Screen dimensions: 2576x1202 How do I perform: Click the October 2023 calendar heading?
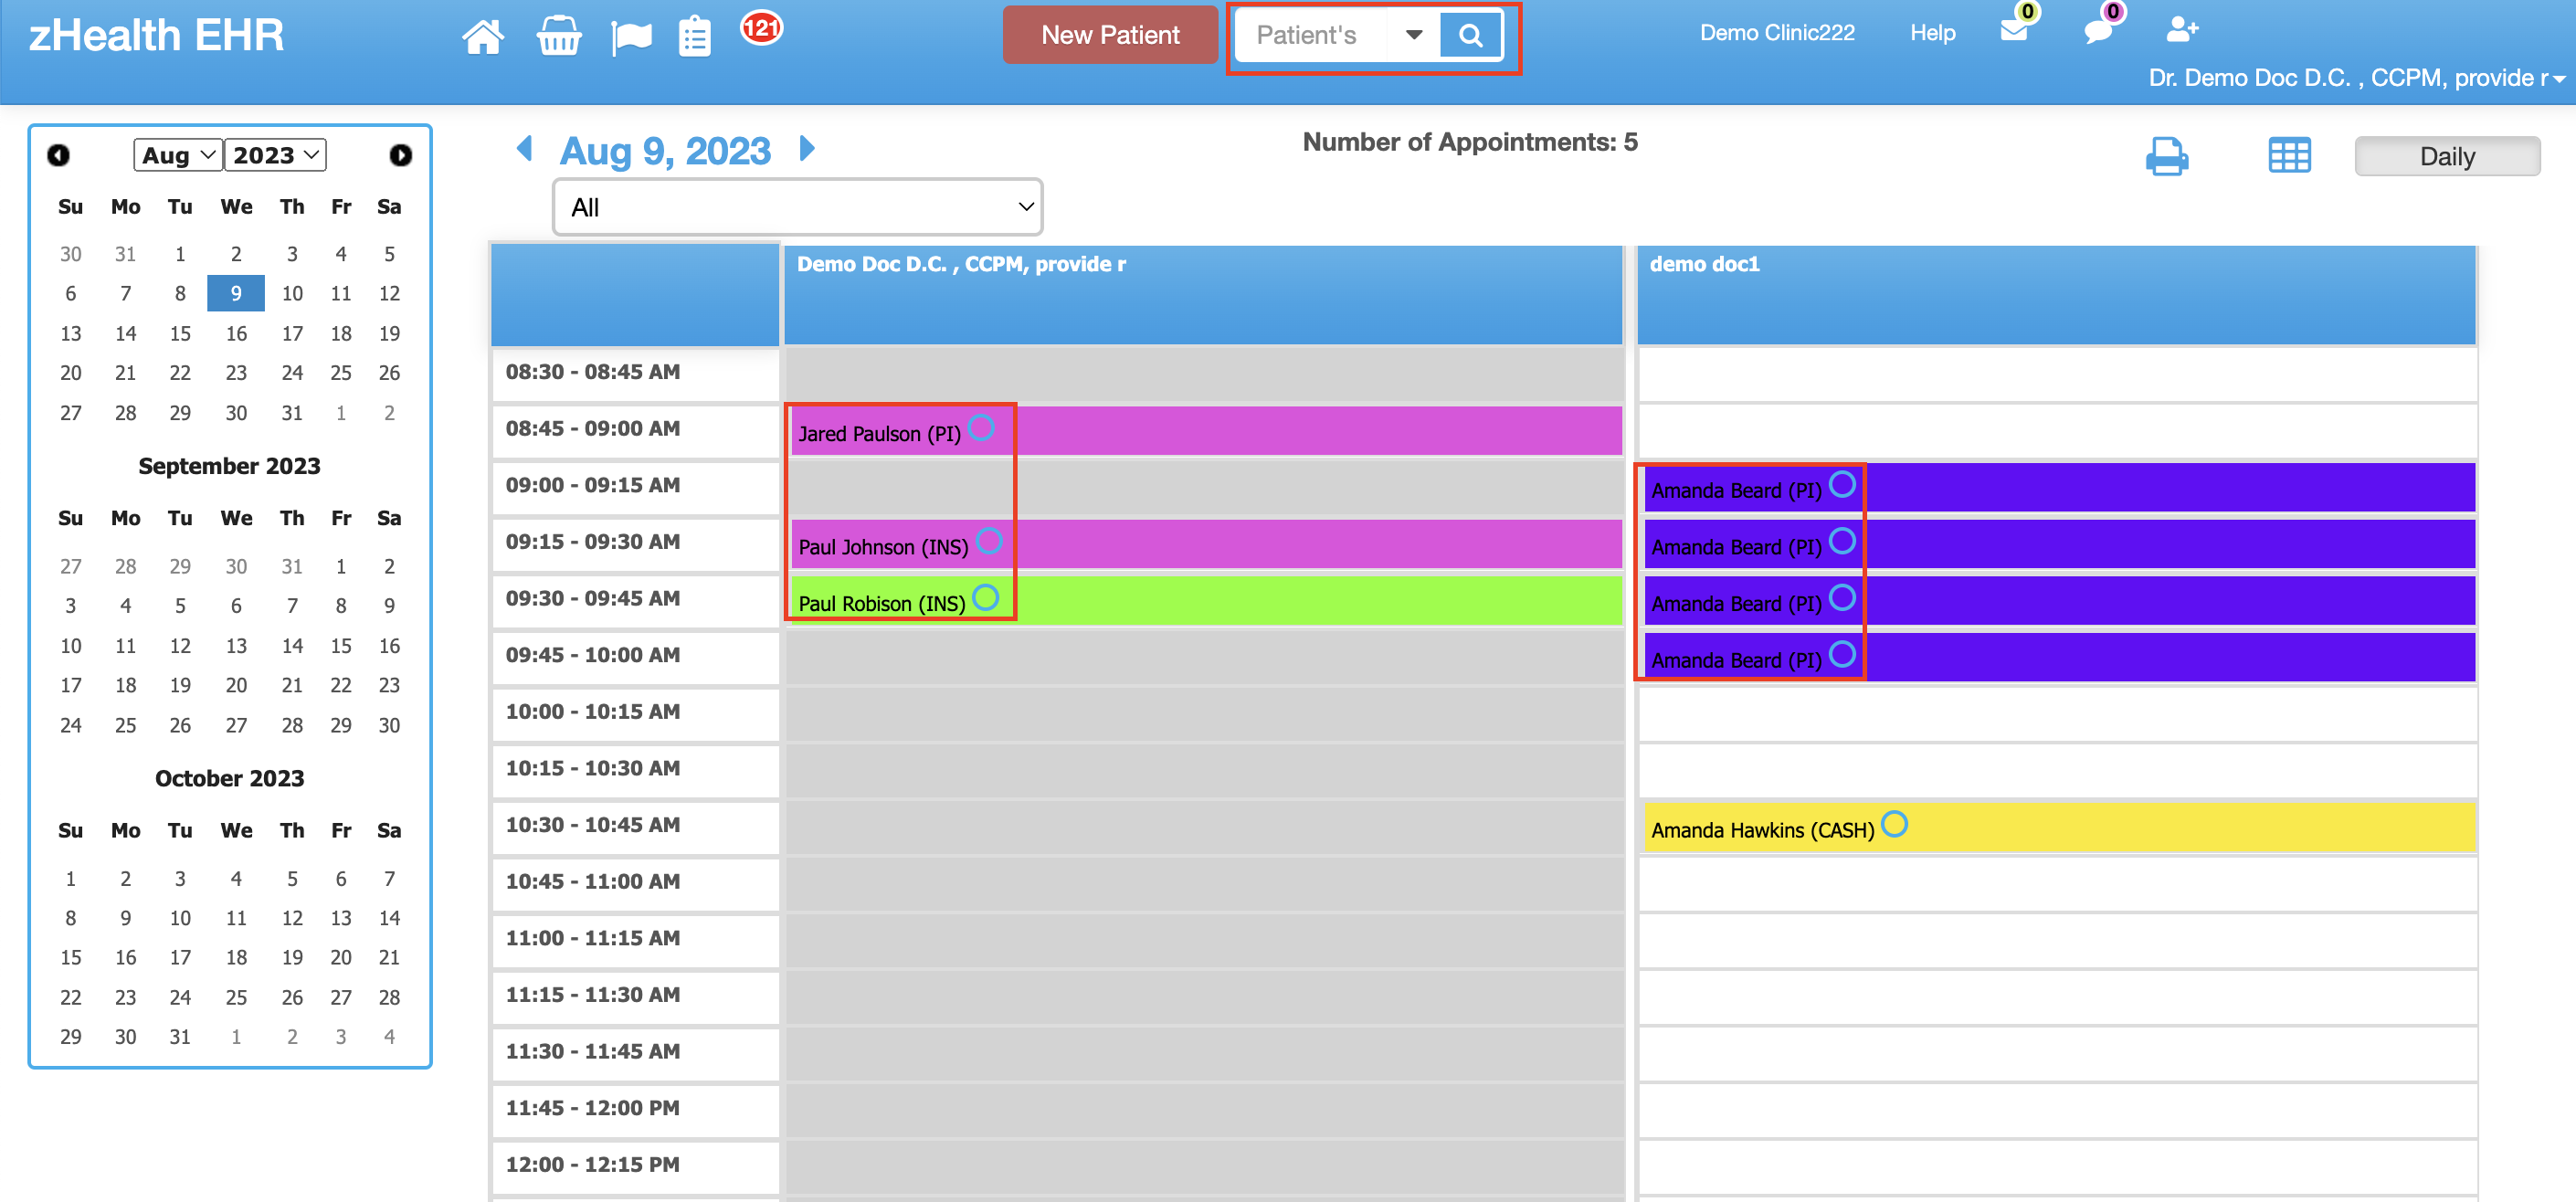click(229, 778)
